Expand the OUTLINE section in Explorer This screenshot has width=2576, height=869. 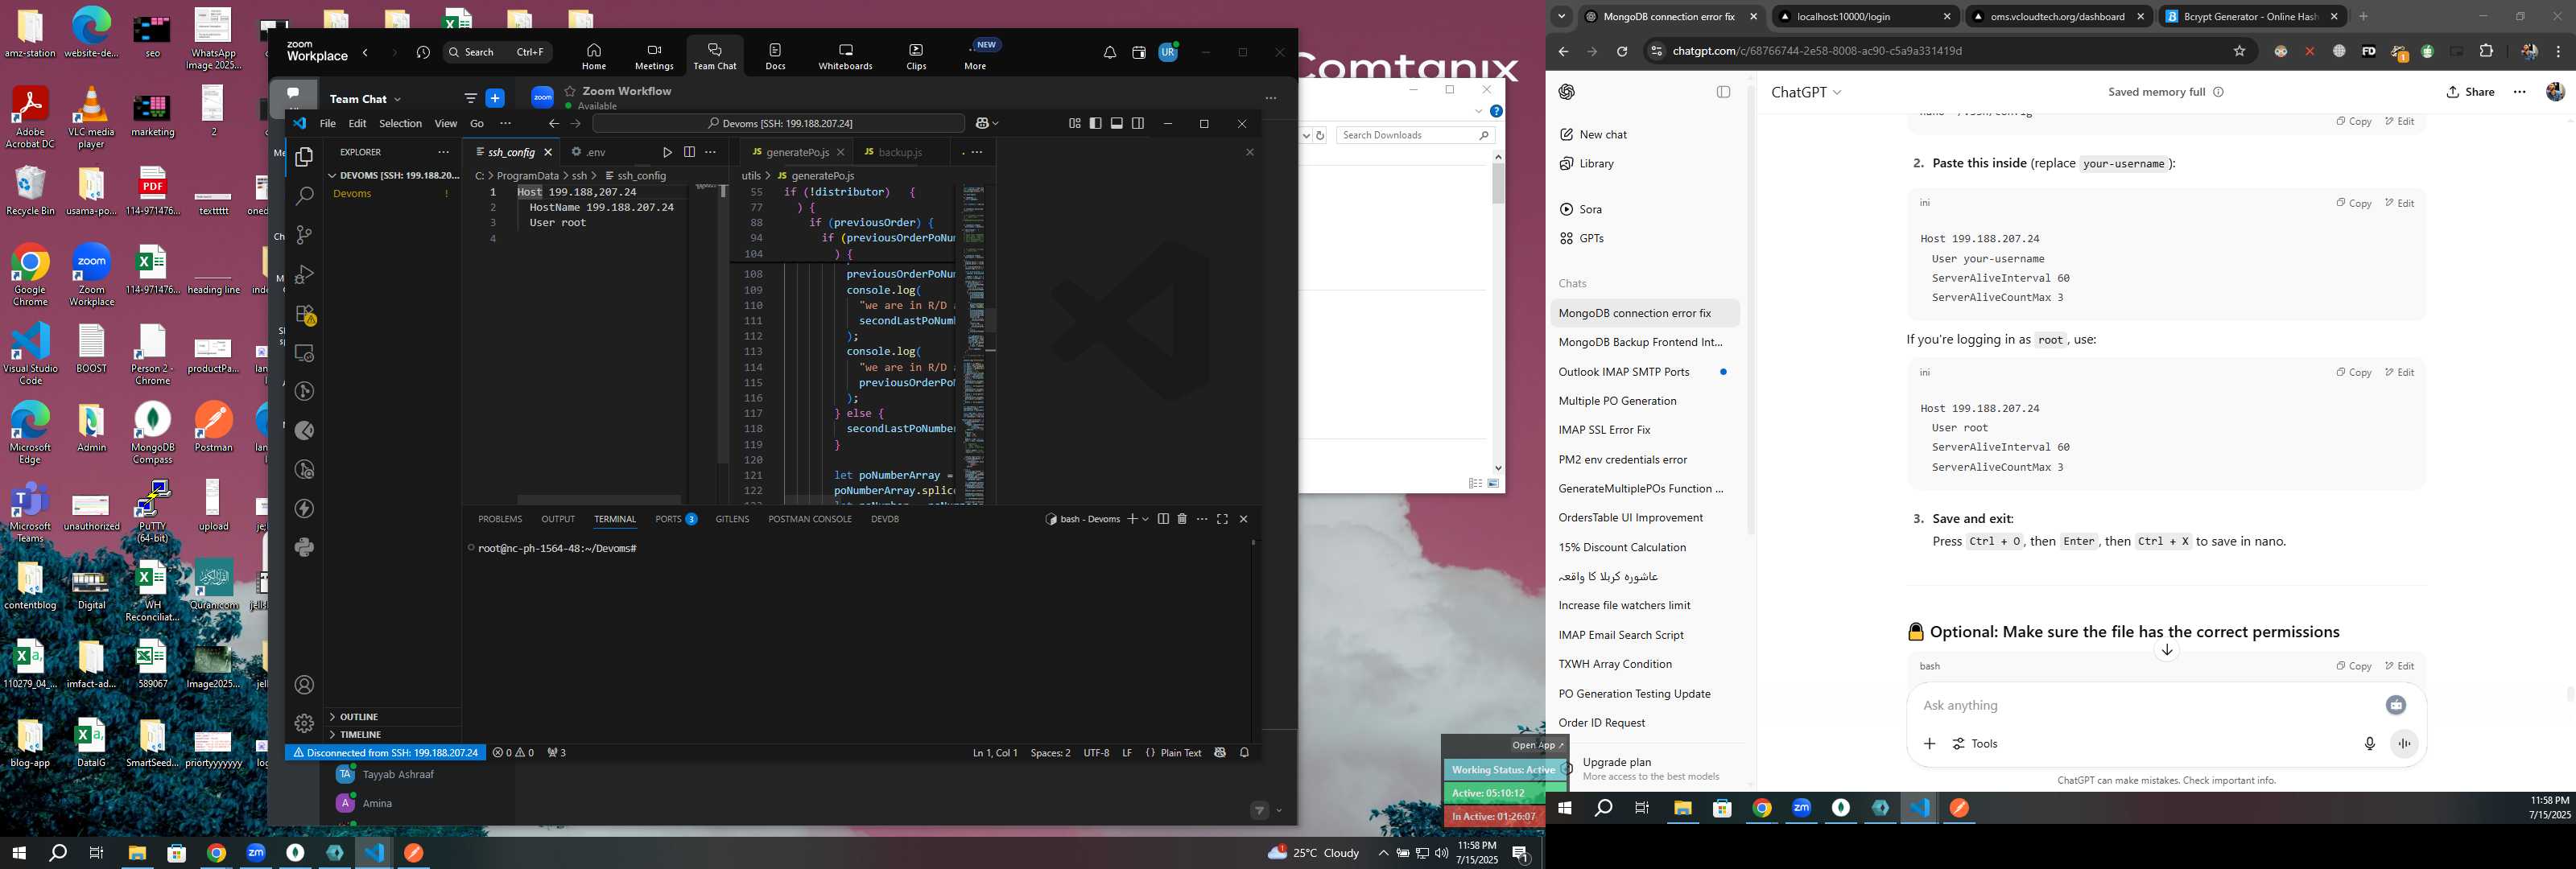[392, 717]
